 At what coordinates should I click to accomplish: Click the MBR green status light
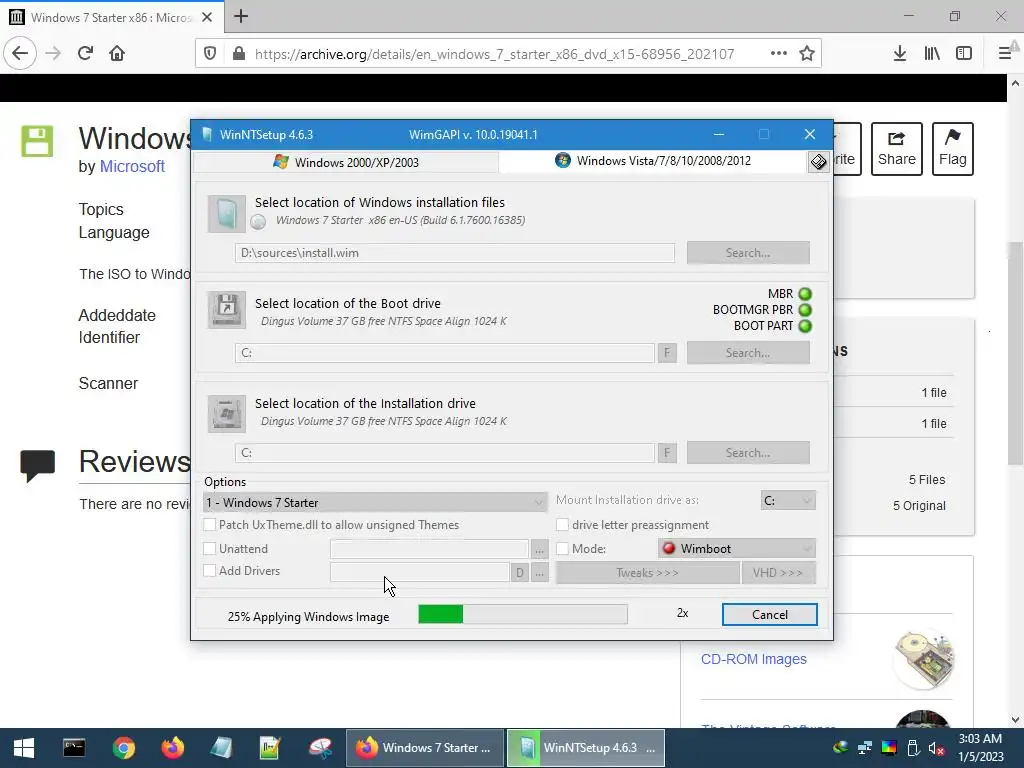(x=805, y=294)
